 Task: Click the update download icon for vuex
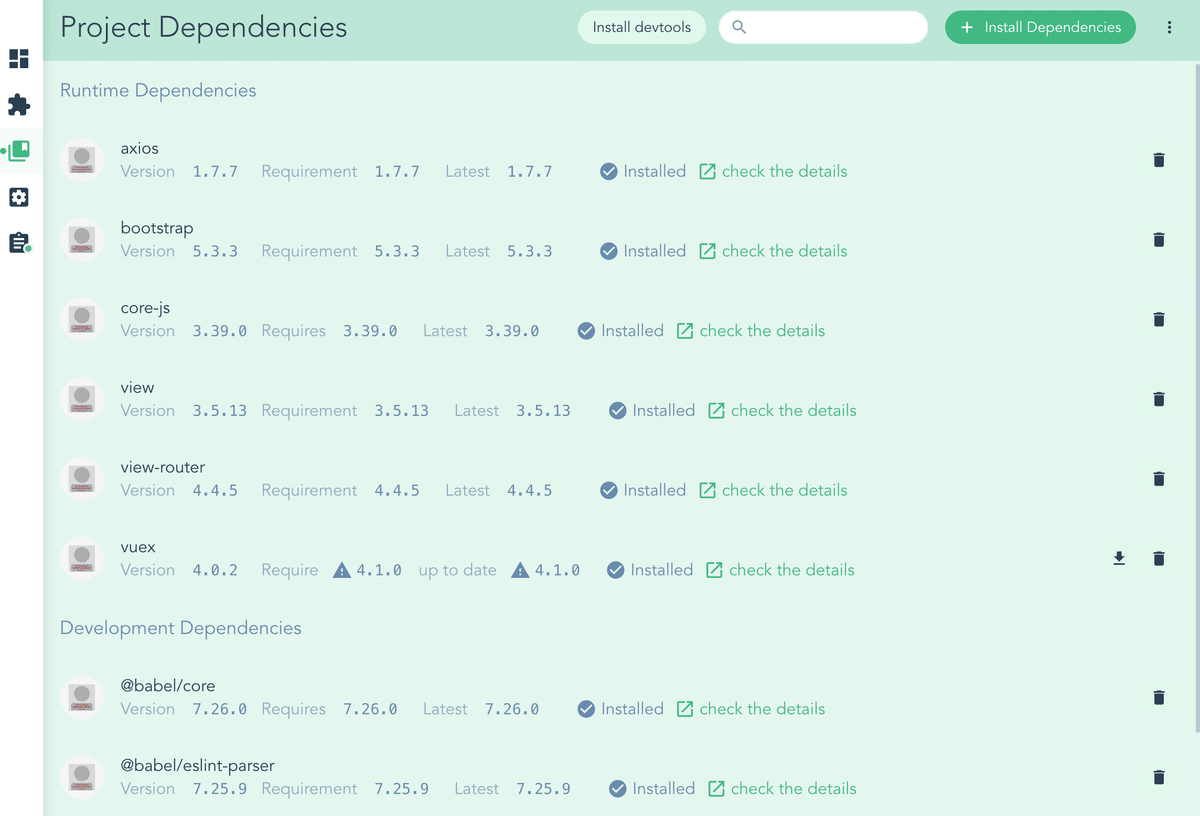(1119, 558)
